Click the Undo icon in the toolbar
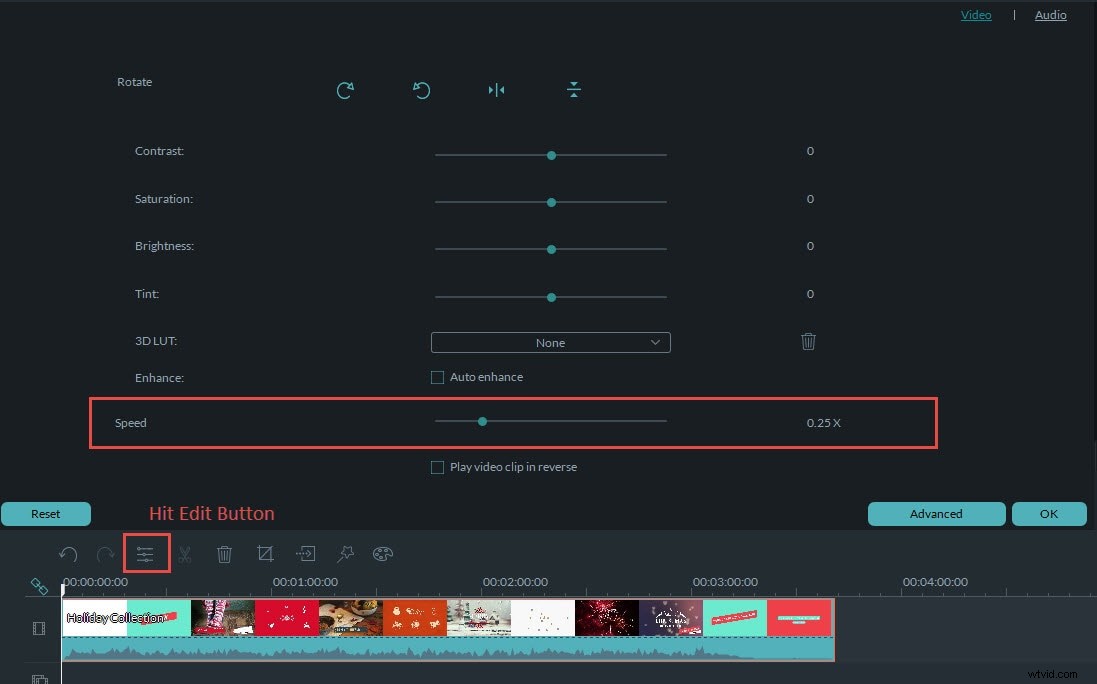 point(68,553)
